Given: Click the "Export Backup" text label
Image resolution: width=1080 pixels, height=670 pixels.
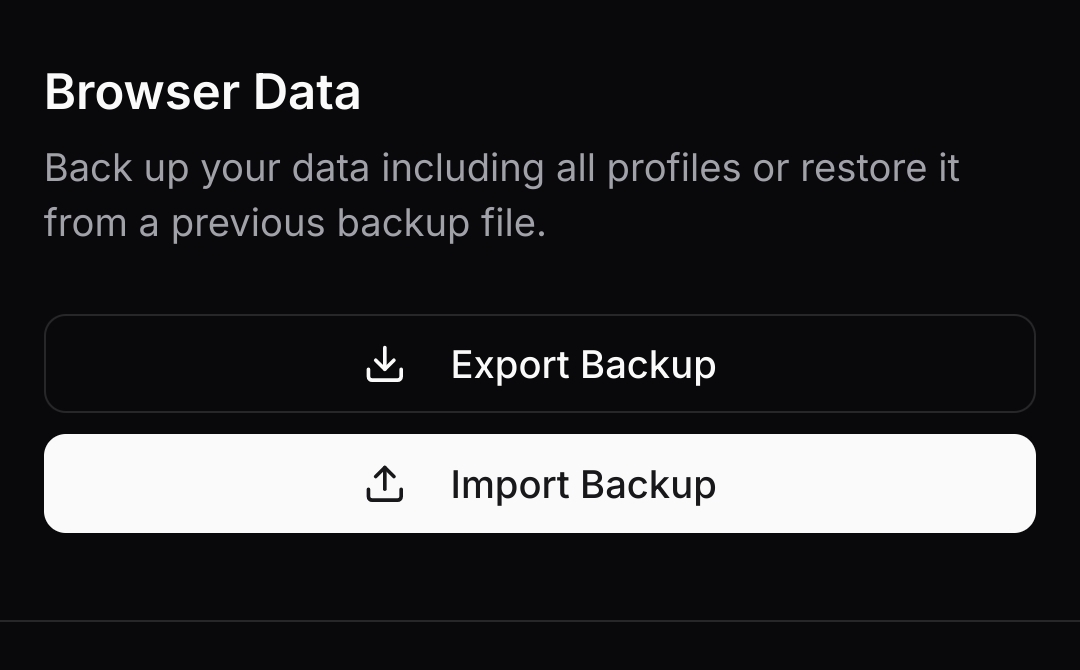Looking at the screenshot, I should click(583, 364).
